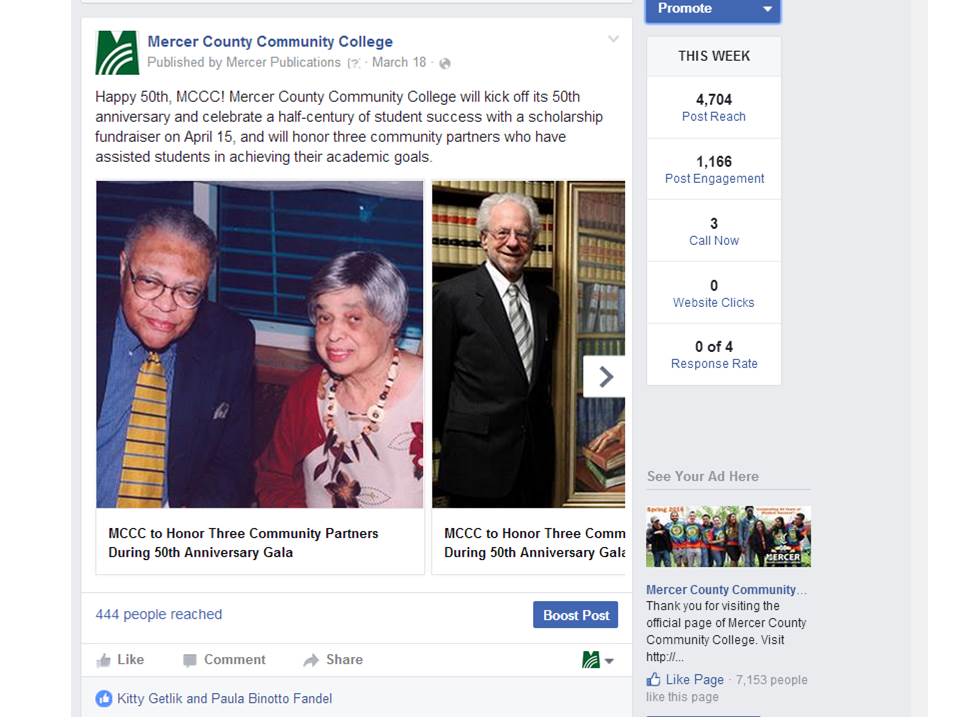Expand the Promote button dropdown arrow
Viewport: 960px width, 720px height.
coord(767,9)
